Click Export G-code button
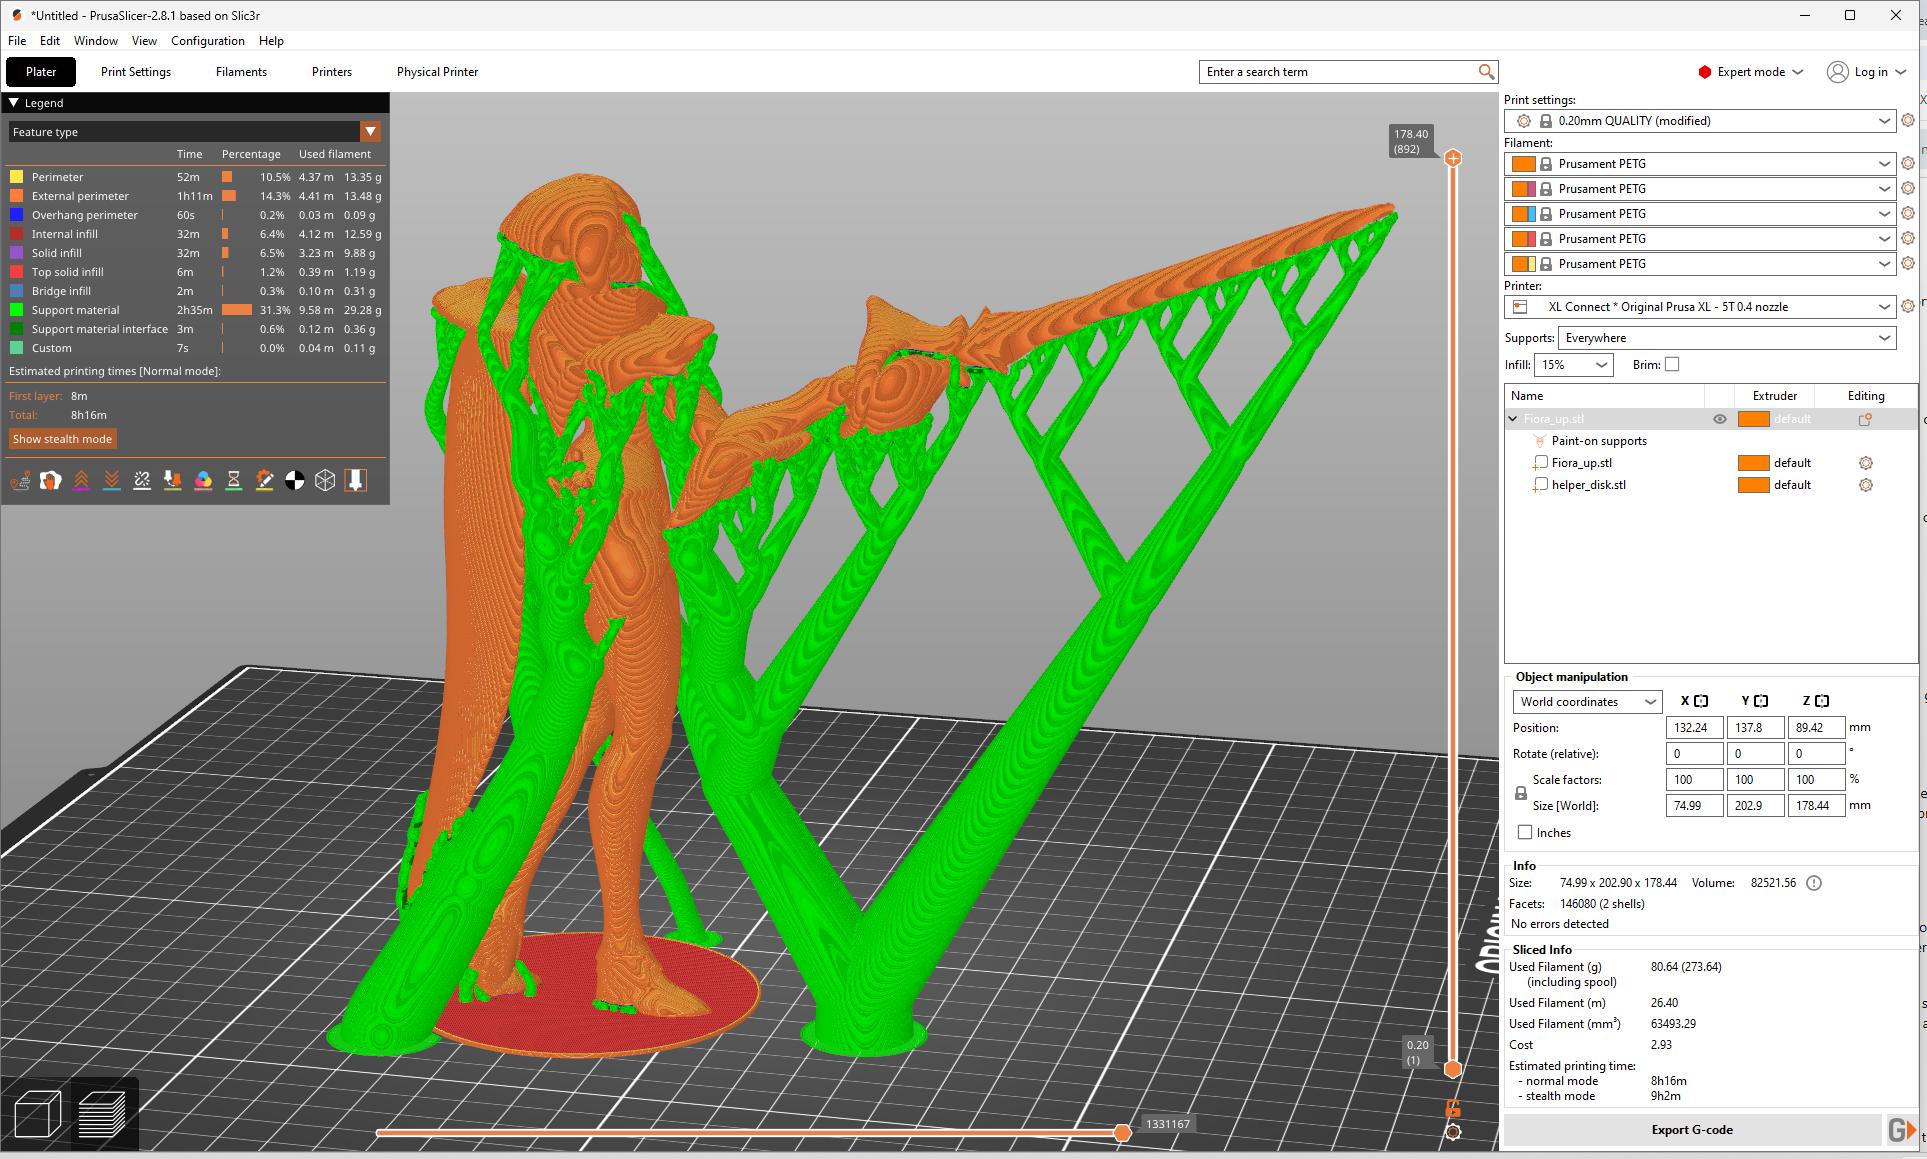This screenshot has height=1159, width=1927. pos(1692,1130)
